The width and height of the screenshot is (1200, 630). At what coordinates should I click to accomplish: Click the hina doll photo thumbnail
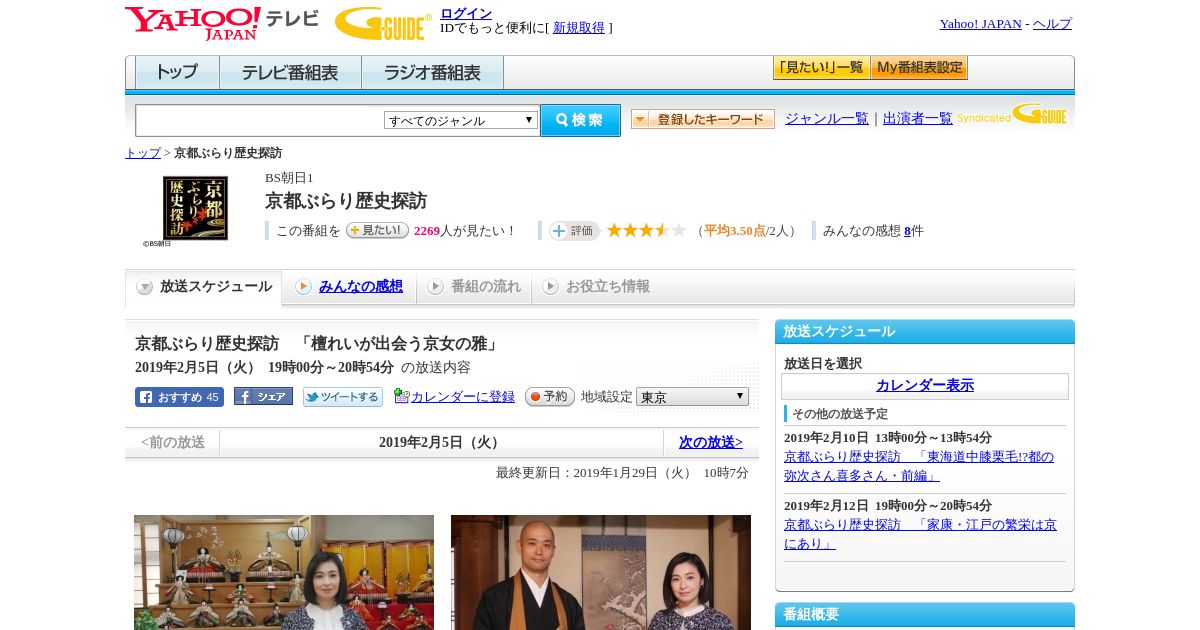pos(284,572)
